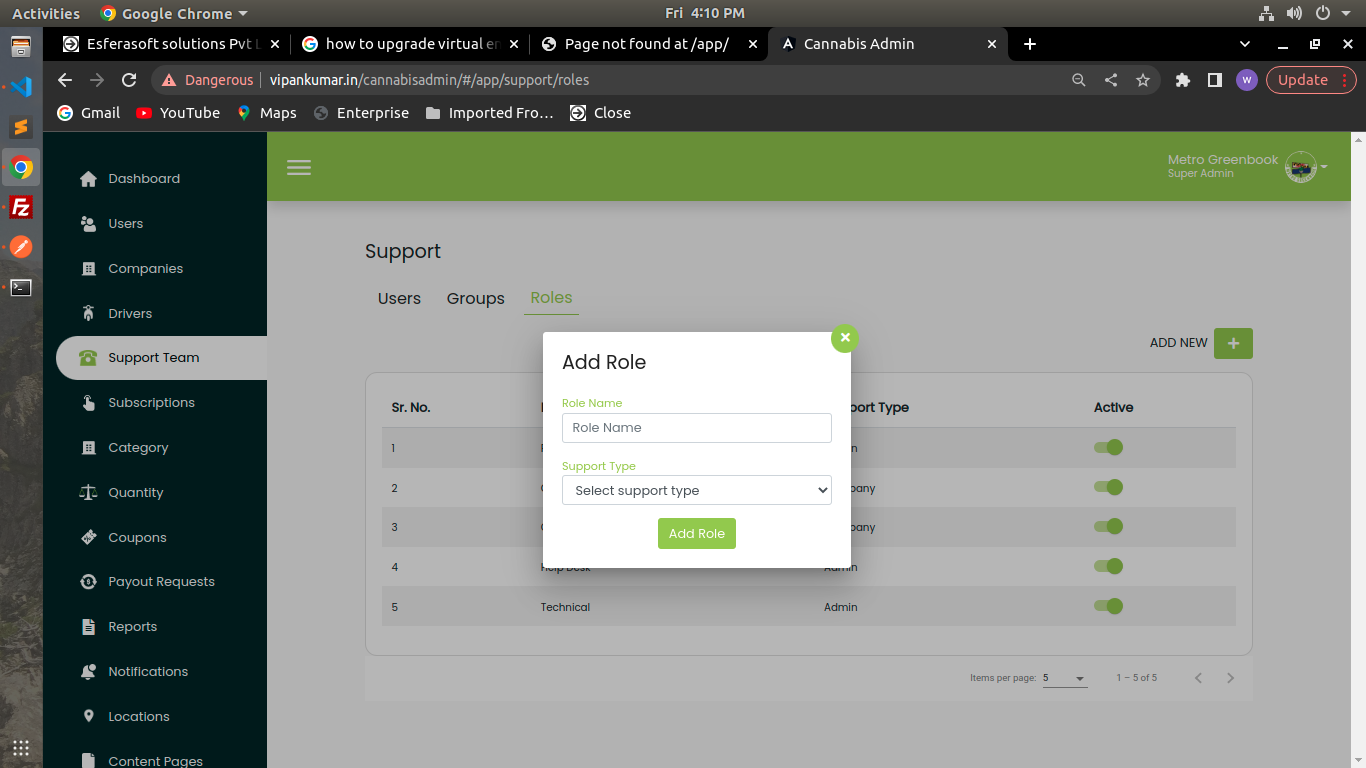Open FileZilla from the Ubuntu dock
The height and width of the screenshot is (768, 1366).
point(21,208)
